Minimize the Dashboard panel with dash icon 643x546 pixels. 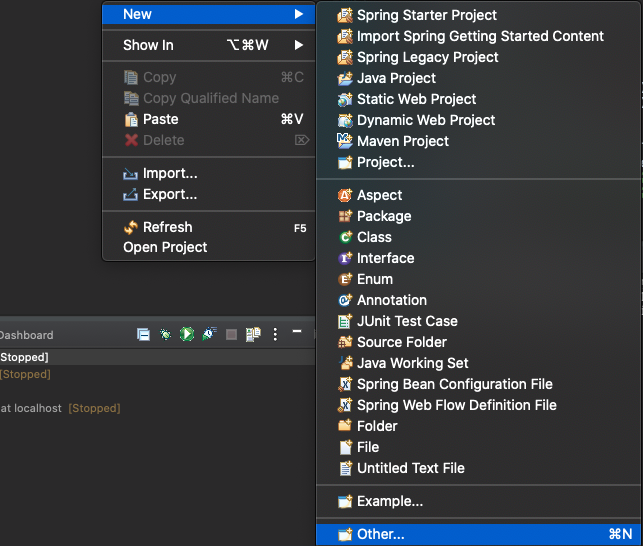point(297,331)
